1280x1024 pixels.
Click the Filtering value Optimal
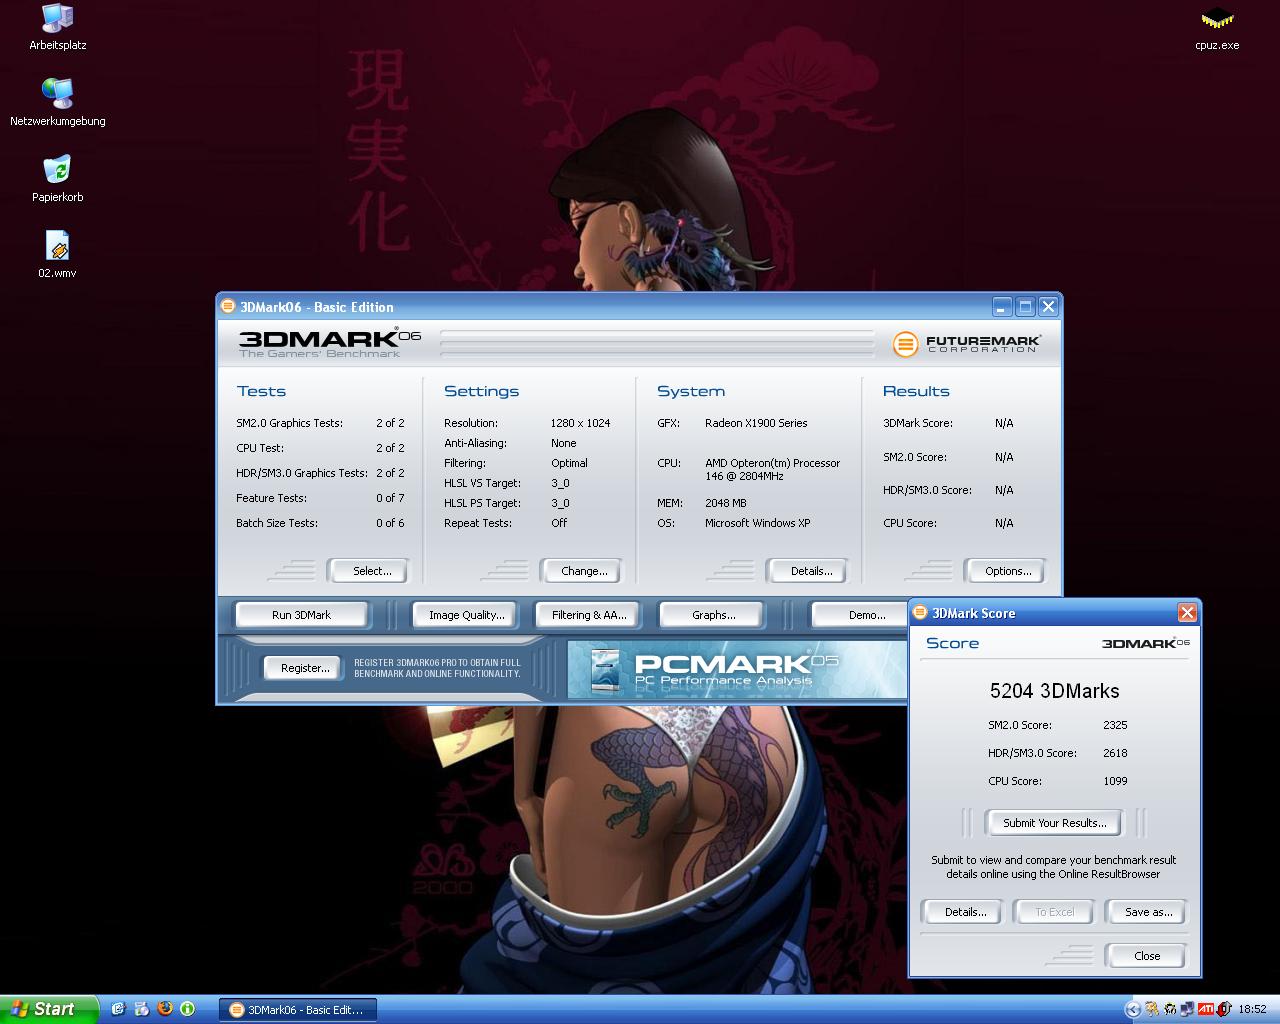(x=569, y=463)
